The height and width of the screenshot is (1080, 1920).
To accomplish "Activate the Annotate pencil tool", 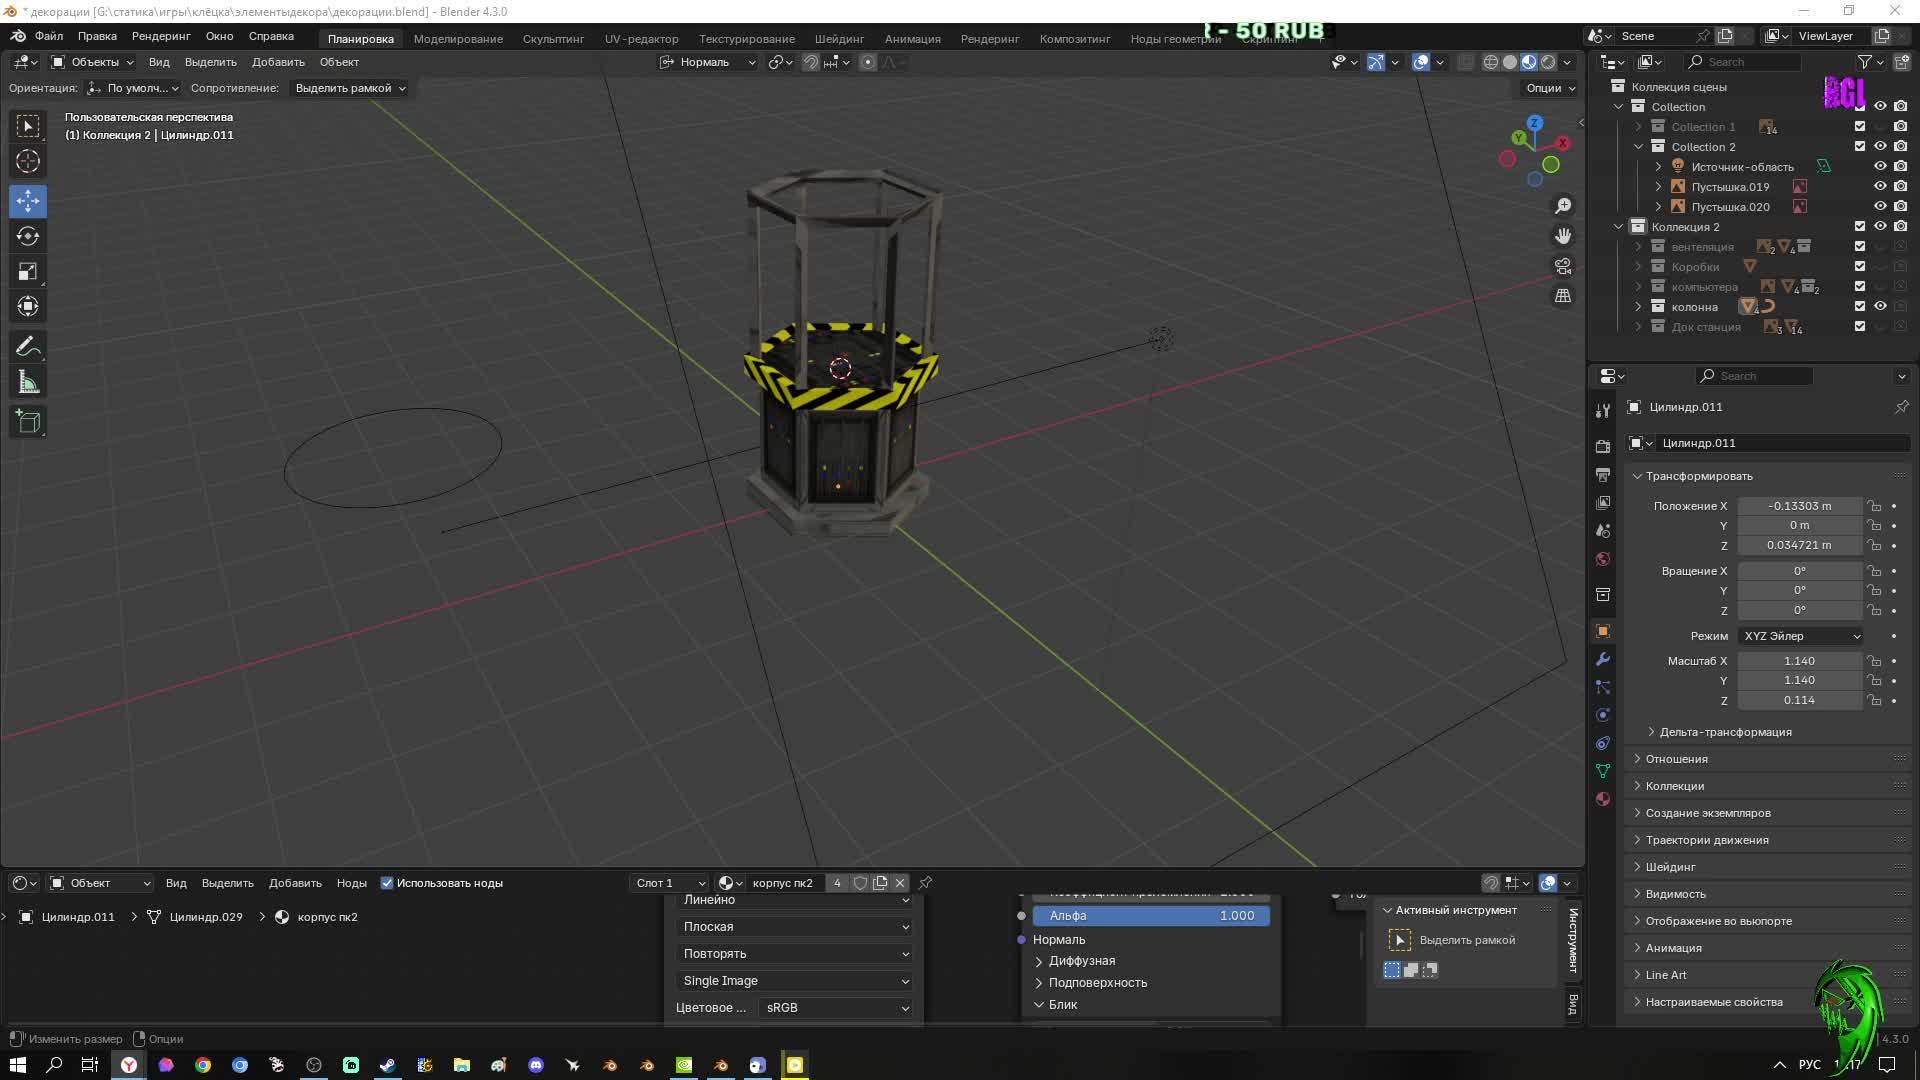I will [x=28, y=347].
